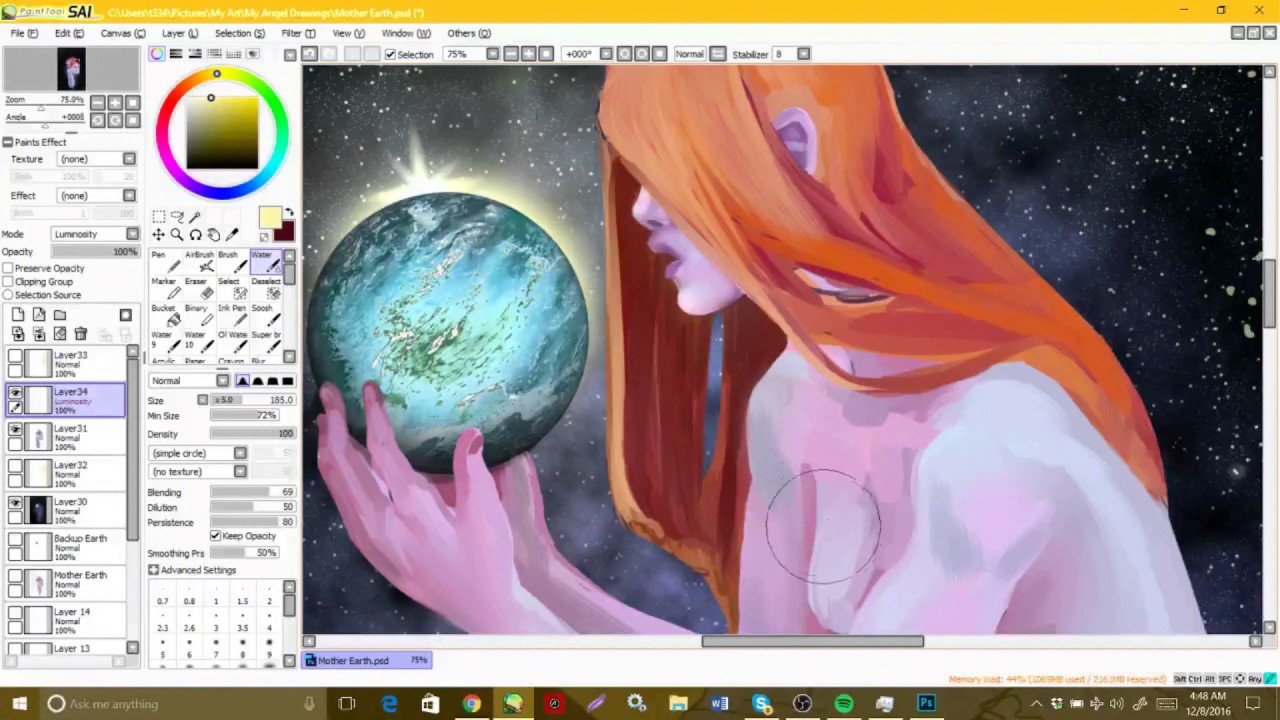Pick the lasso selection tool
Viewport: 1280px width, 720px height.
177,217
